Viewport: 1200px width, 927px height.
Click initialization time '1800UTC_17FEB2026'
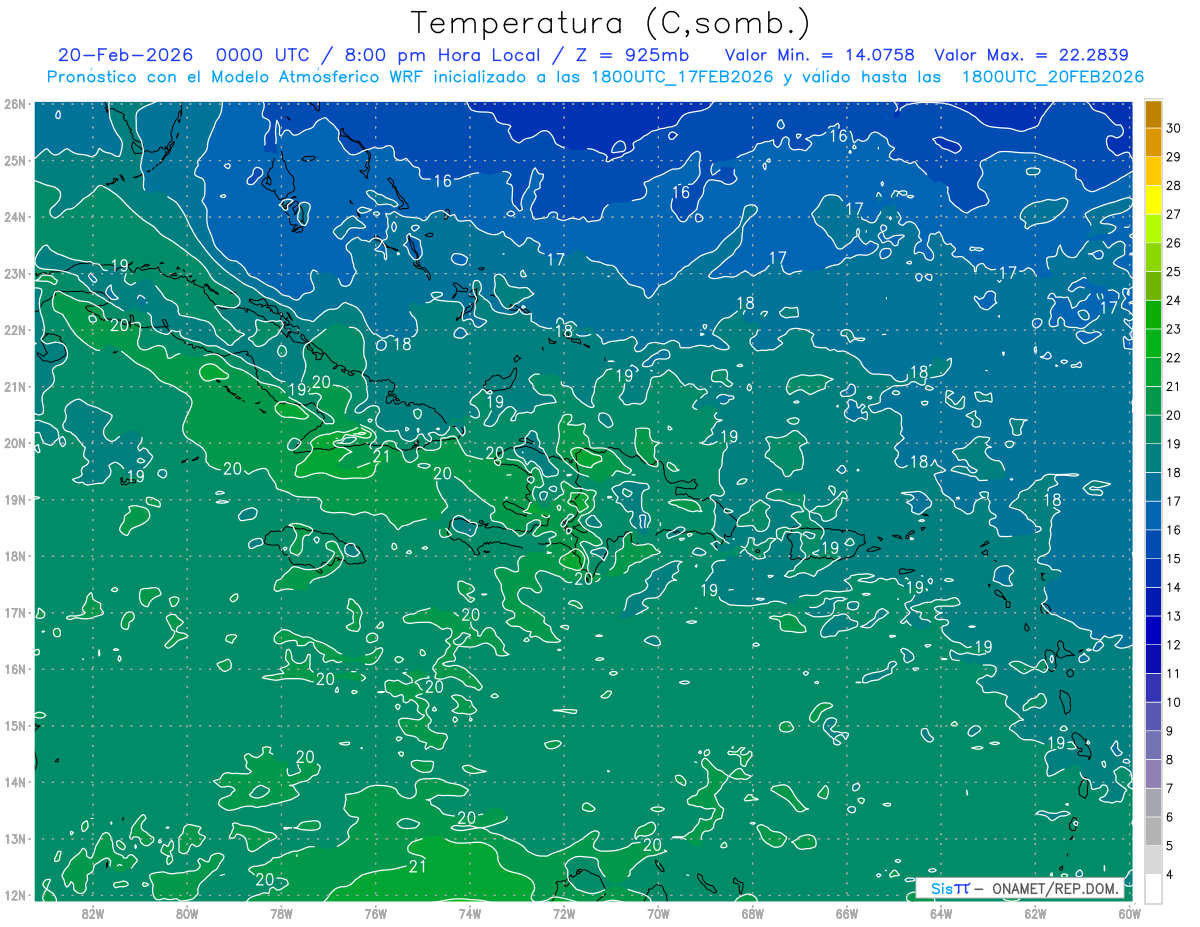[x=681, y=77]
